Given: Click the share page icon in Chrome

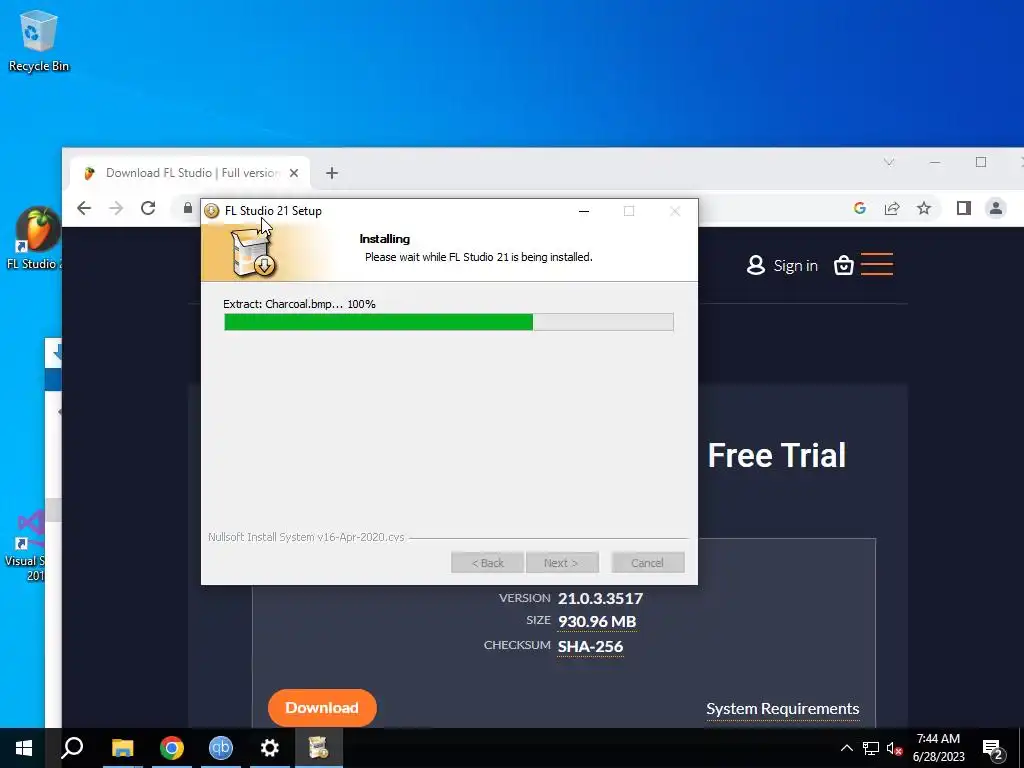Looking at the screenshot, I should point(891,208).
